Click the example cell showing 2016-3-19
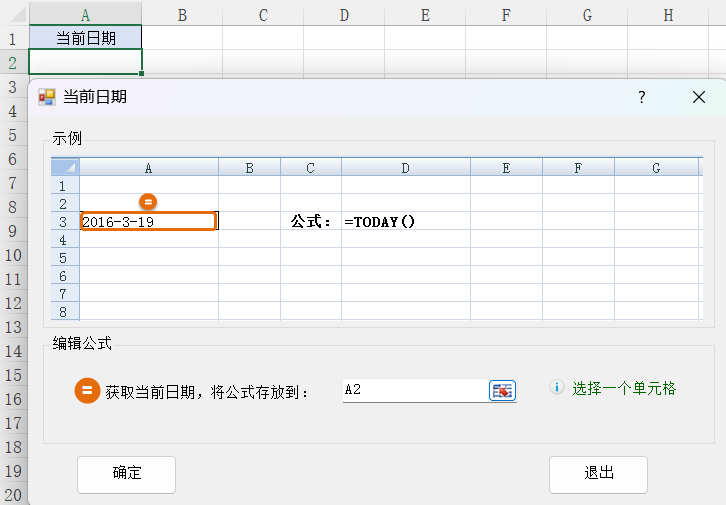The width and height of the screenshot is (726, 505). [x=148, y=222]
